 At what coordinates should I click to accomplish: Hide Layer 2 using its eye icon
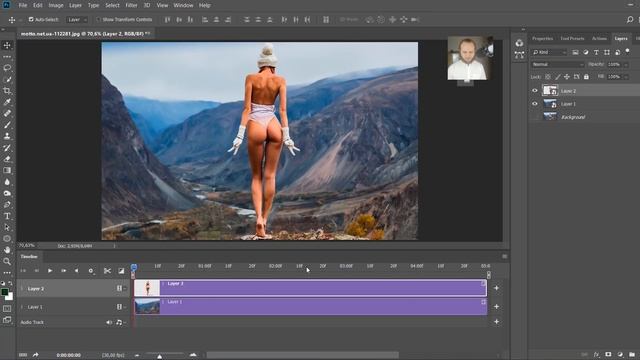pyautogui.click(x=535, y=91)
